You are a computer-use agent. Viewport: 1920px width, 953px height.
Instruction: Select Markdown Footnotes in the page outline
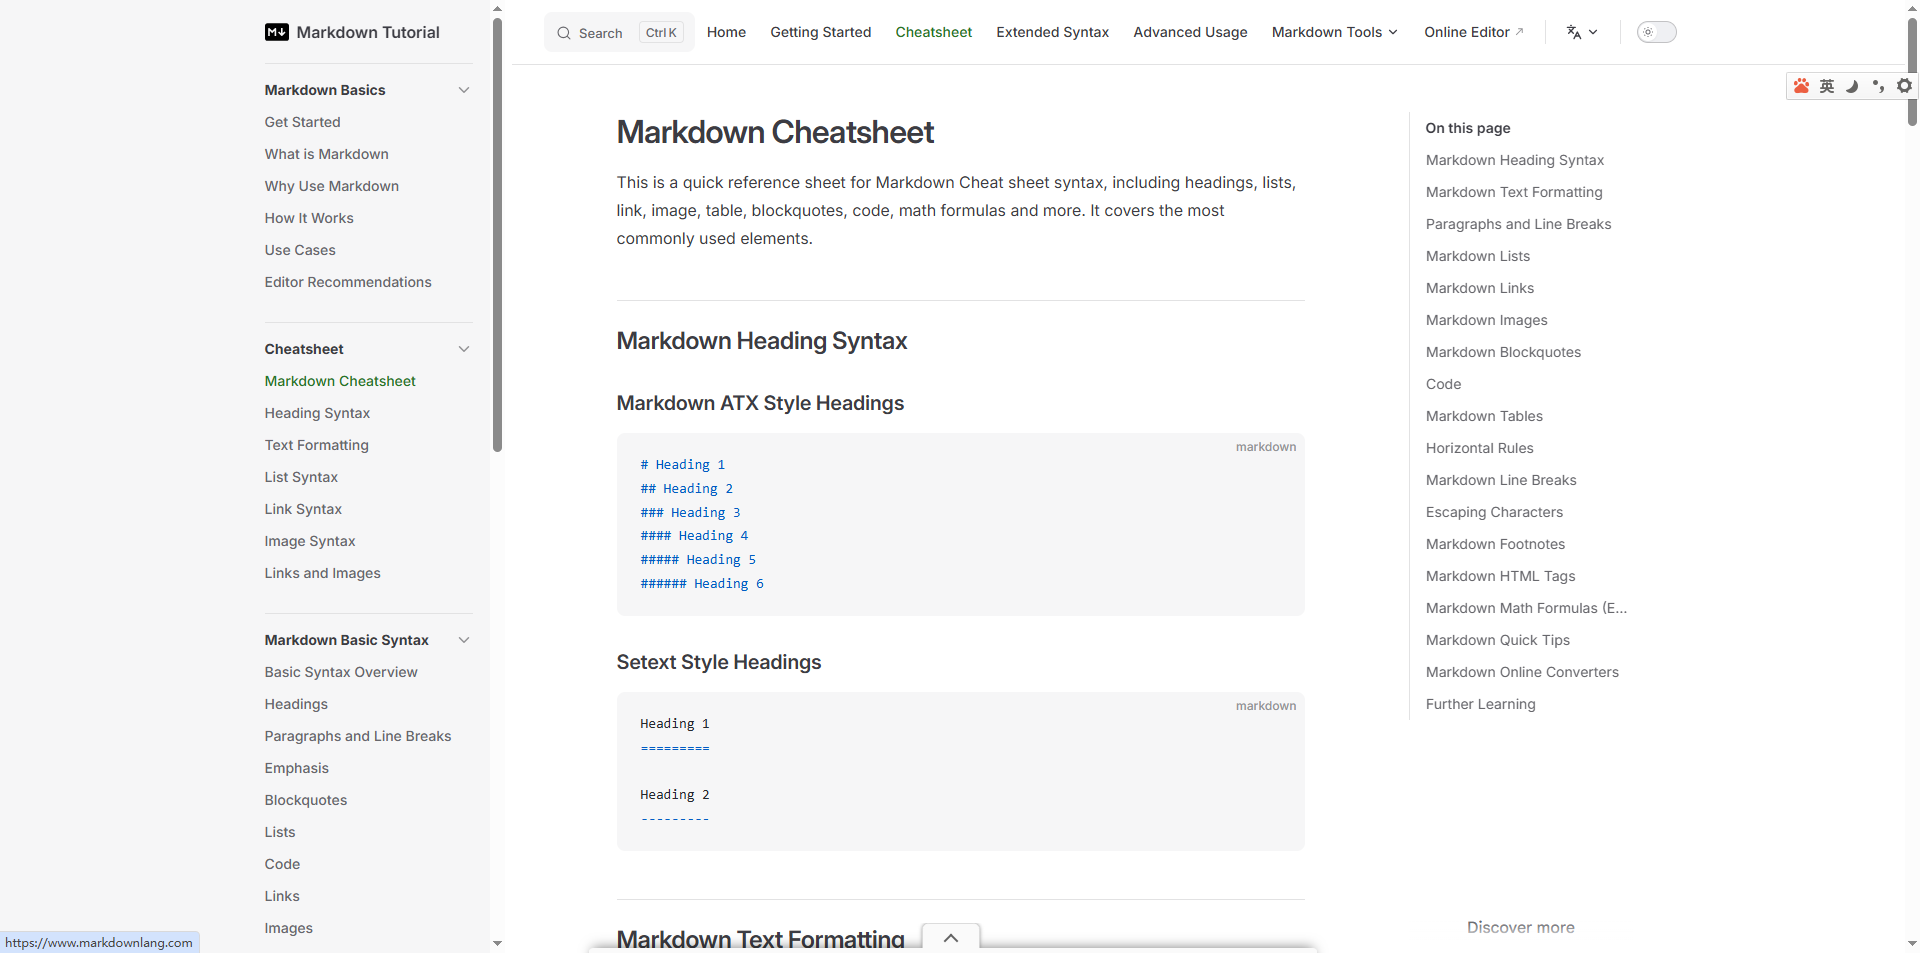[x=1495, y=544]
